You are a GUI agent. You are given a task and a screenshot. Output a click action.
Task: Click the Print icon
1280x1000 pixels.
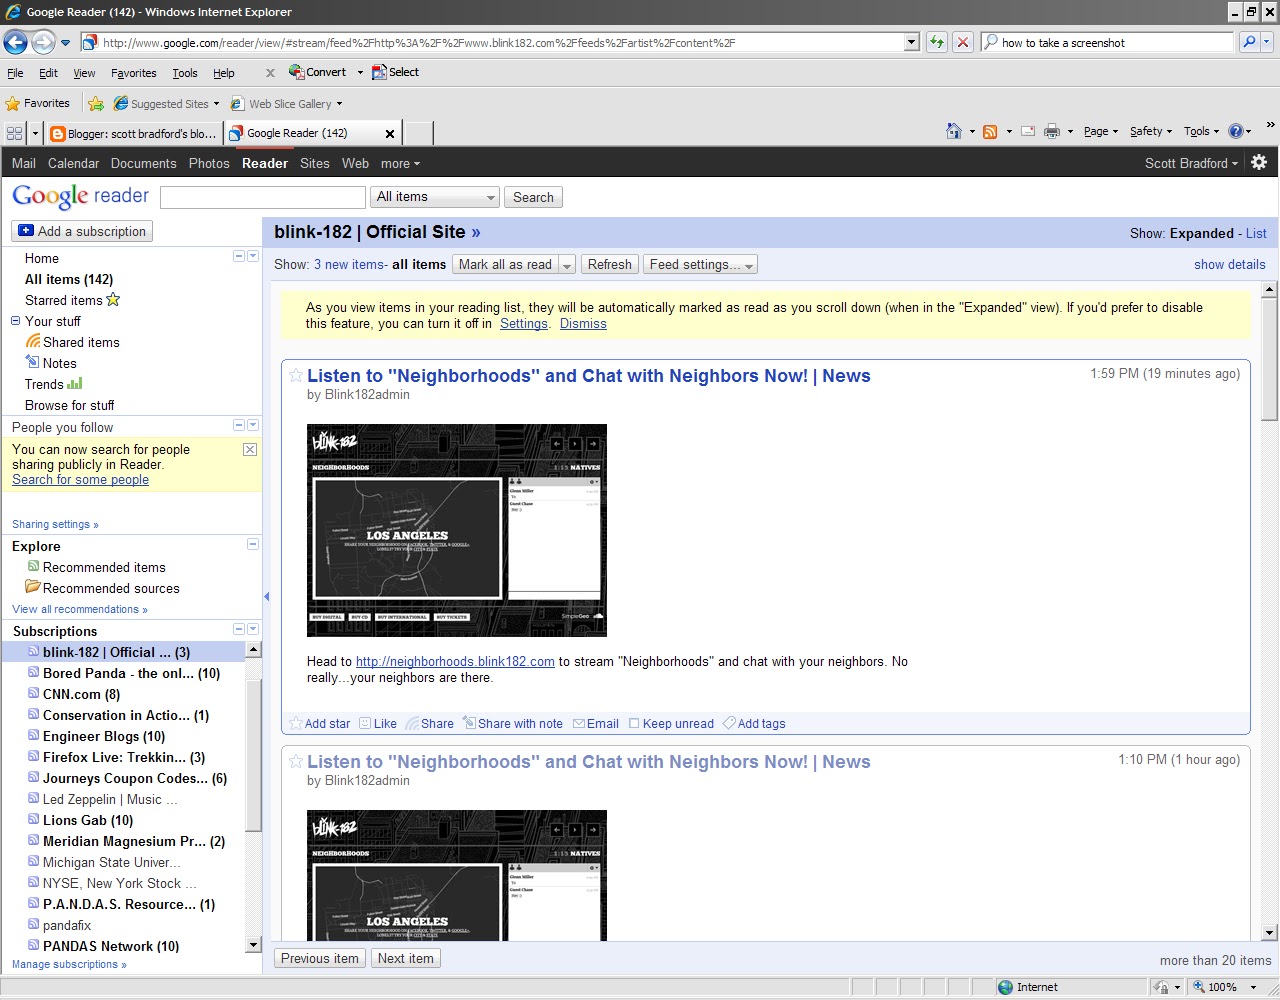1052,131
